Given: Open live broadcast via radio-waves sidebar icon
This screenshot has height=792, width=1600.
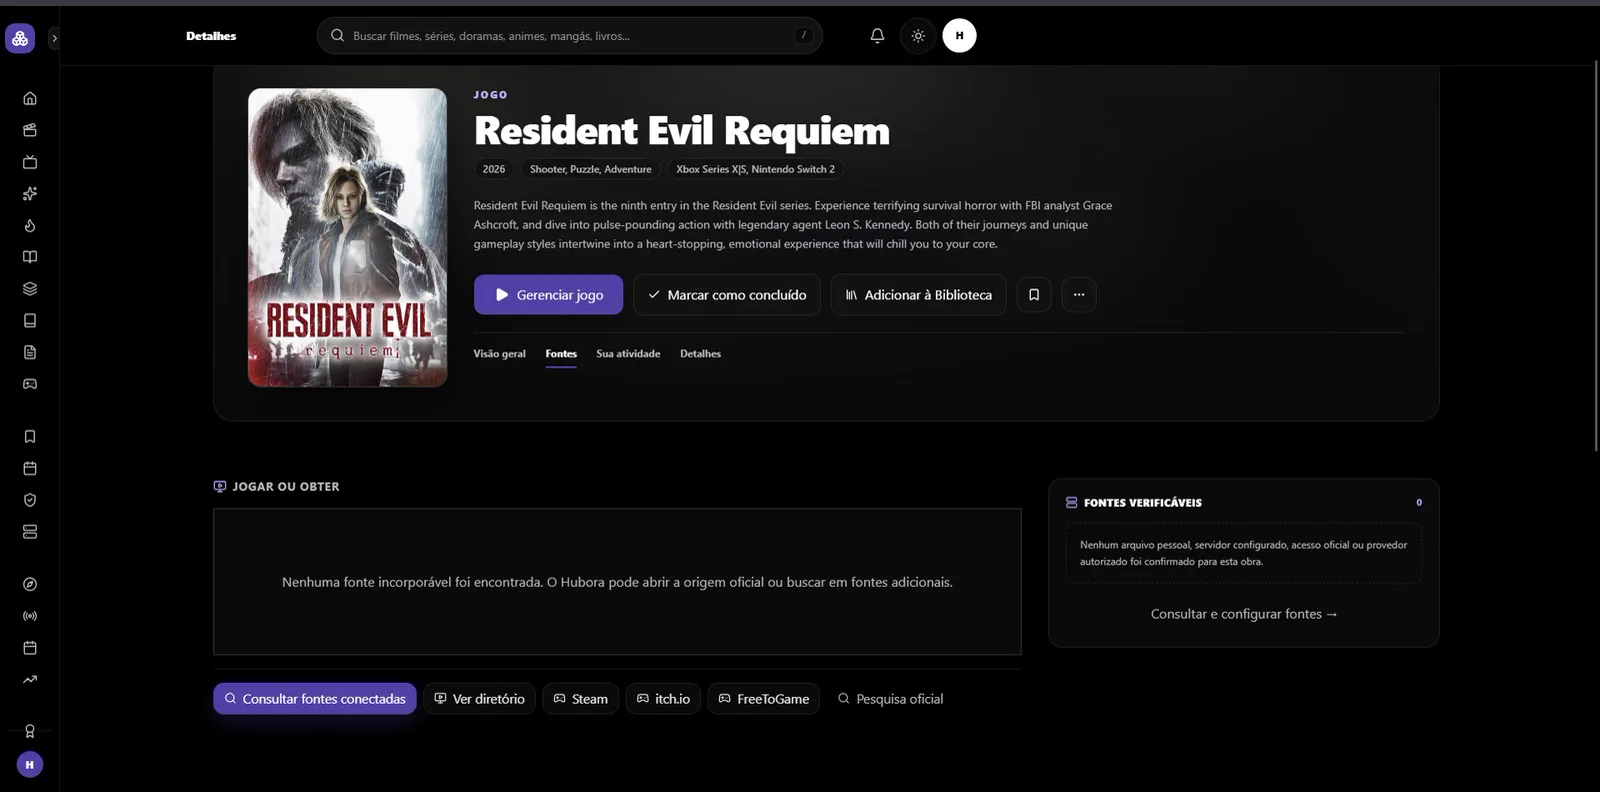Looking at the screenshot, I should click(30, 616).
